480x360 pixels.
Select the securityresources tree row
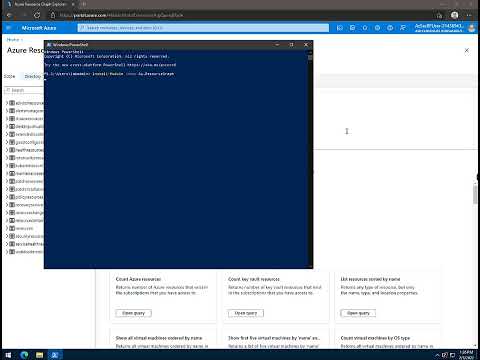pyautogui.click(x=24, y=236)
